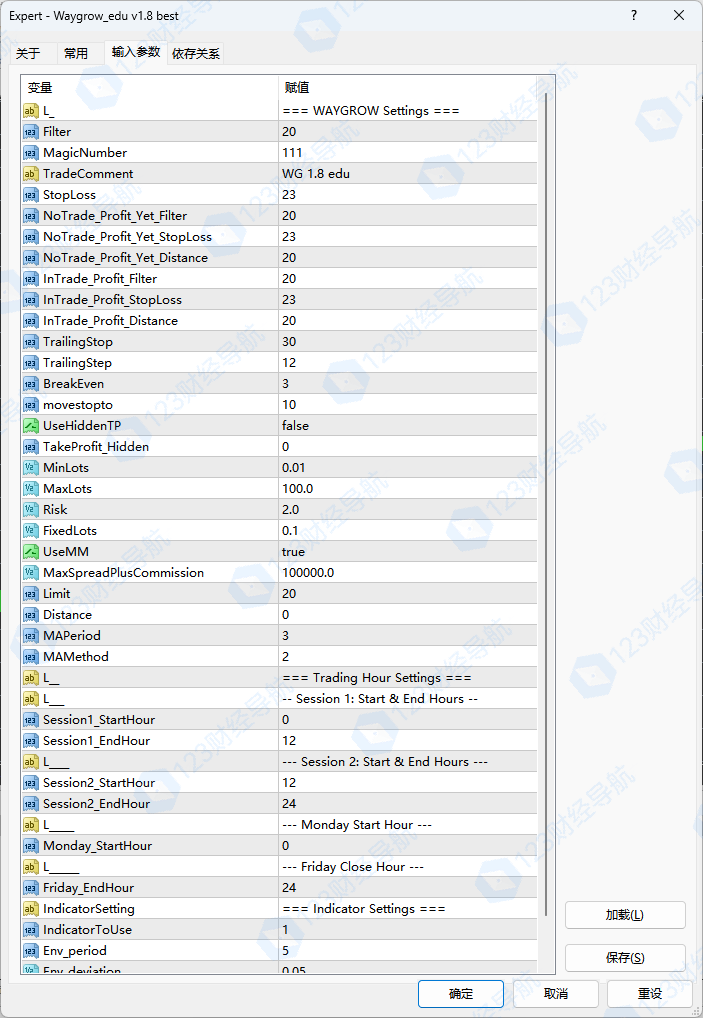
Task: Click the icon next to MaxLots
Action: pyautogui.click(x=31, y=489)
